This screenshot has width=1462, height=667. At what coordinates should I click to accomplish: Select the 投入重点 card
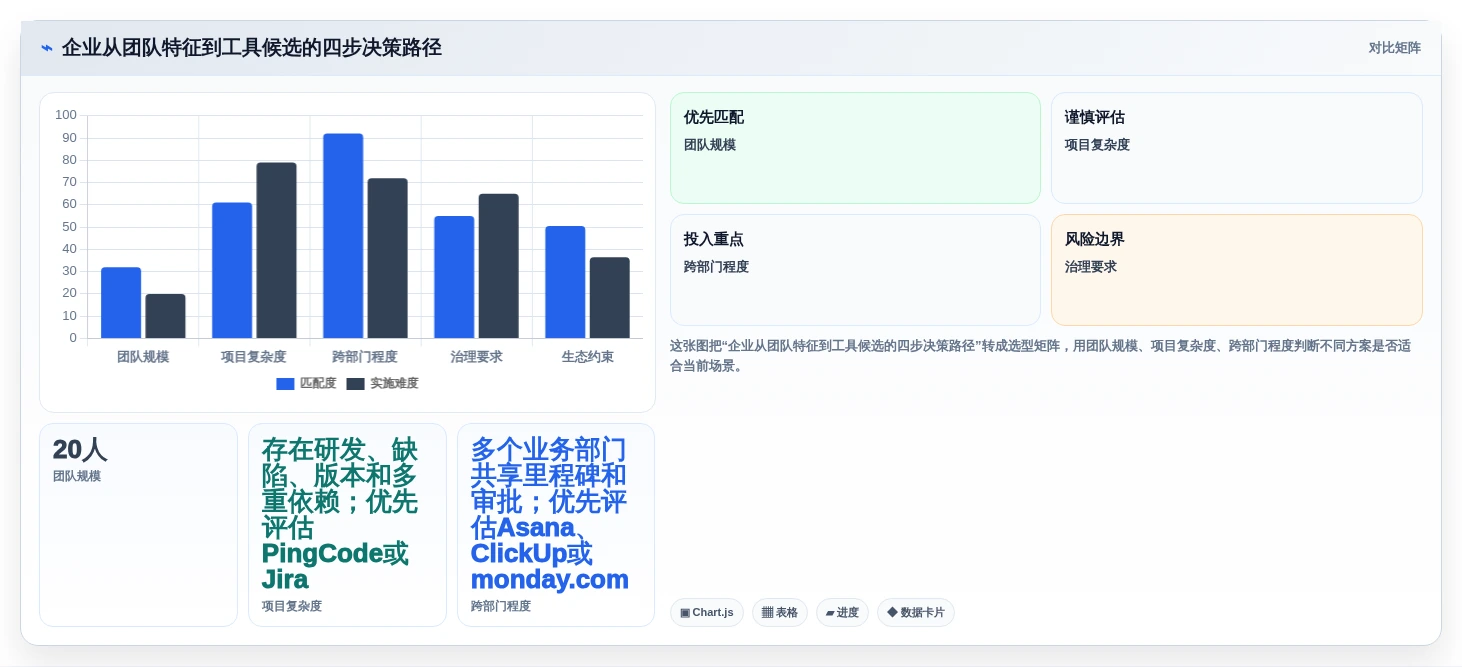click(855, 270)
